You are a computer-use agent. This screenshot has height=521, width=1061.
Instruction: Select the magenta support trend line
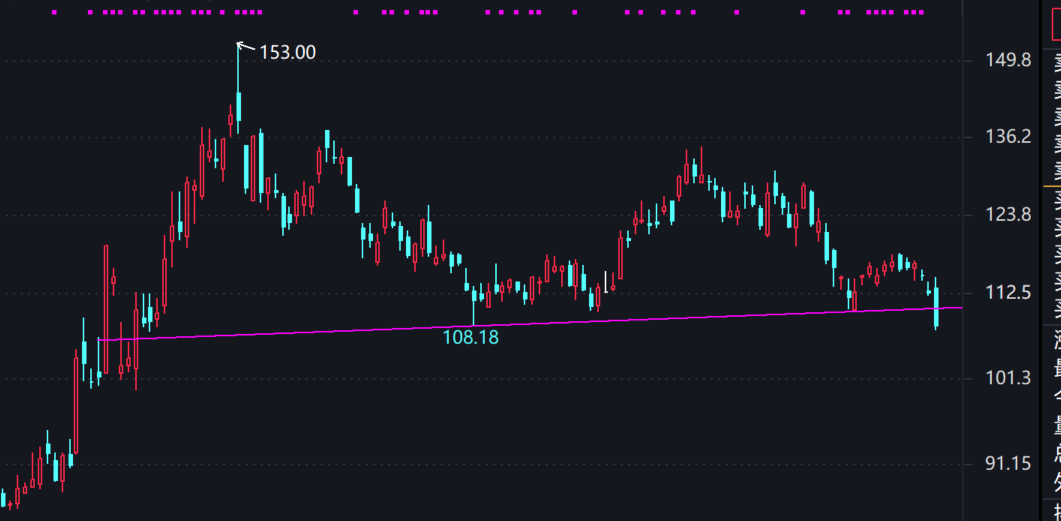[x=530, y=324]
